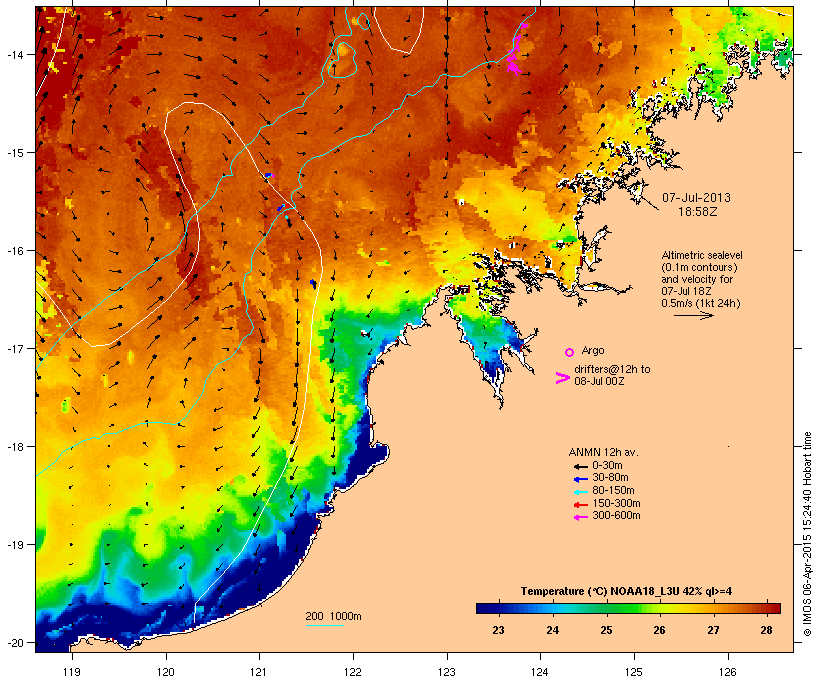Click latitude axis label -15
820x680 pixels.
[14, 153]
